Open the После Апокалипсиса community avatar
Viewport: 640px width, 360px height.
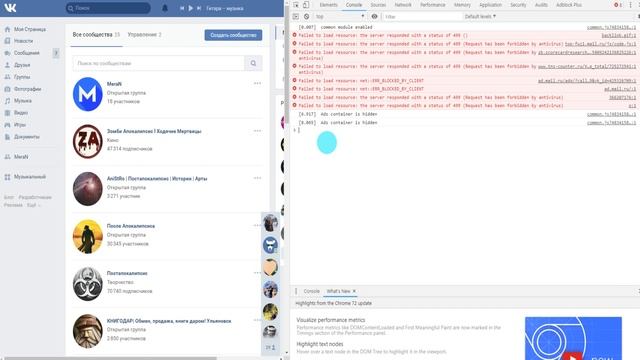tap(87, 236)
